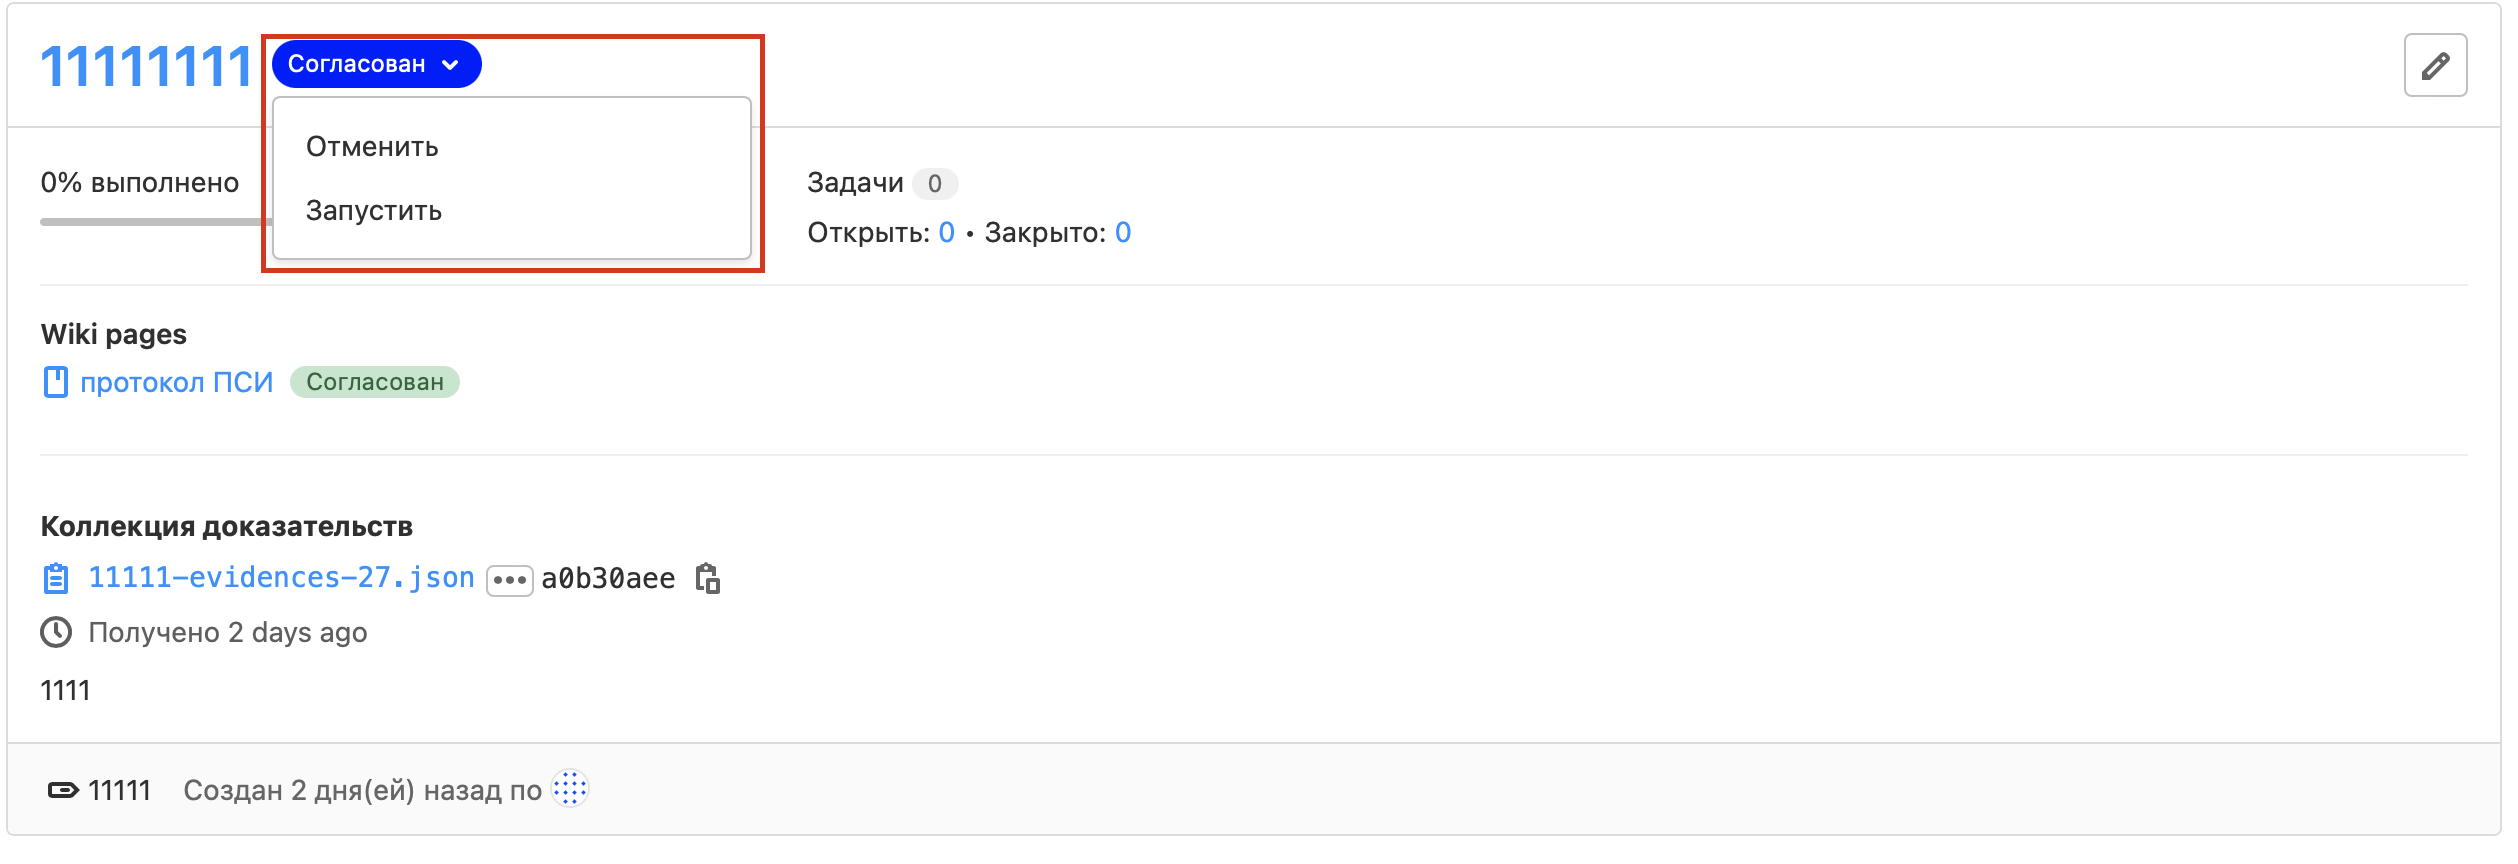Viewport: 2518px width, 864px height.
Task: Open the Согласован status dropdown
Action: coord(357,64)
